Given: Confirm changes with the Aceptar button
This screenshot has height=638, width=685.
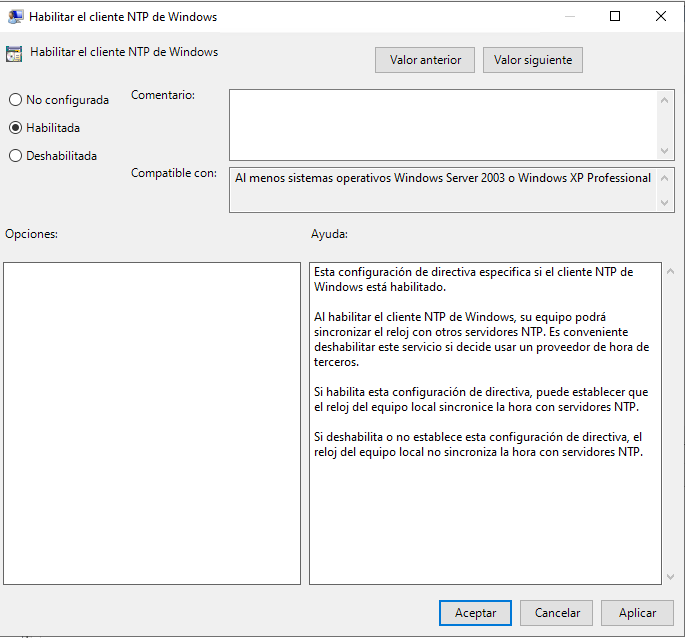Looking at the screenshot, I should pyautogui.click(x=475, y=613).
